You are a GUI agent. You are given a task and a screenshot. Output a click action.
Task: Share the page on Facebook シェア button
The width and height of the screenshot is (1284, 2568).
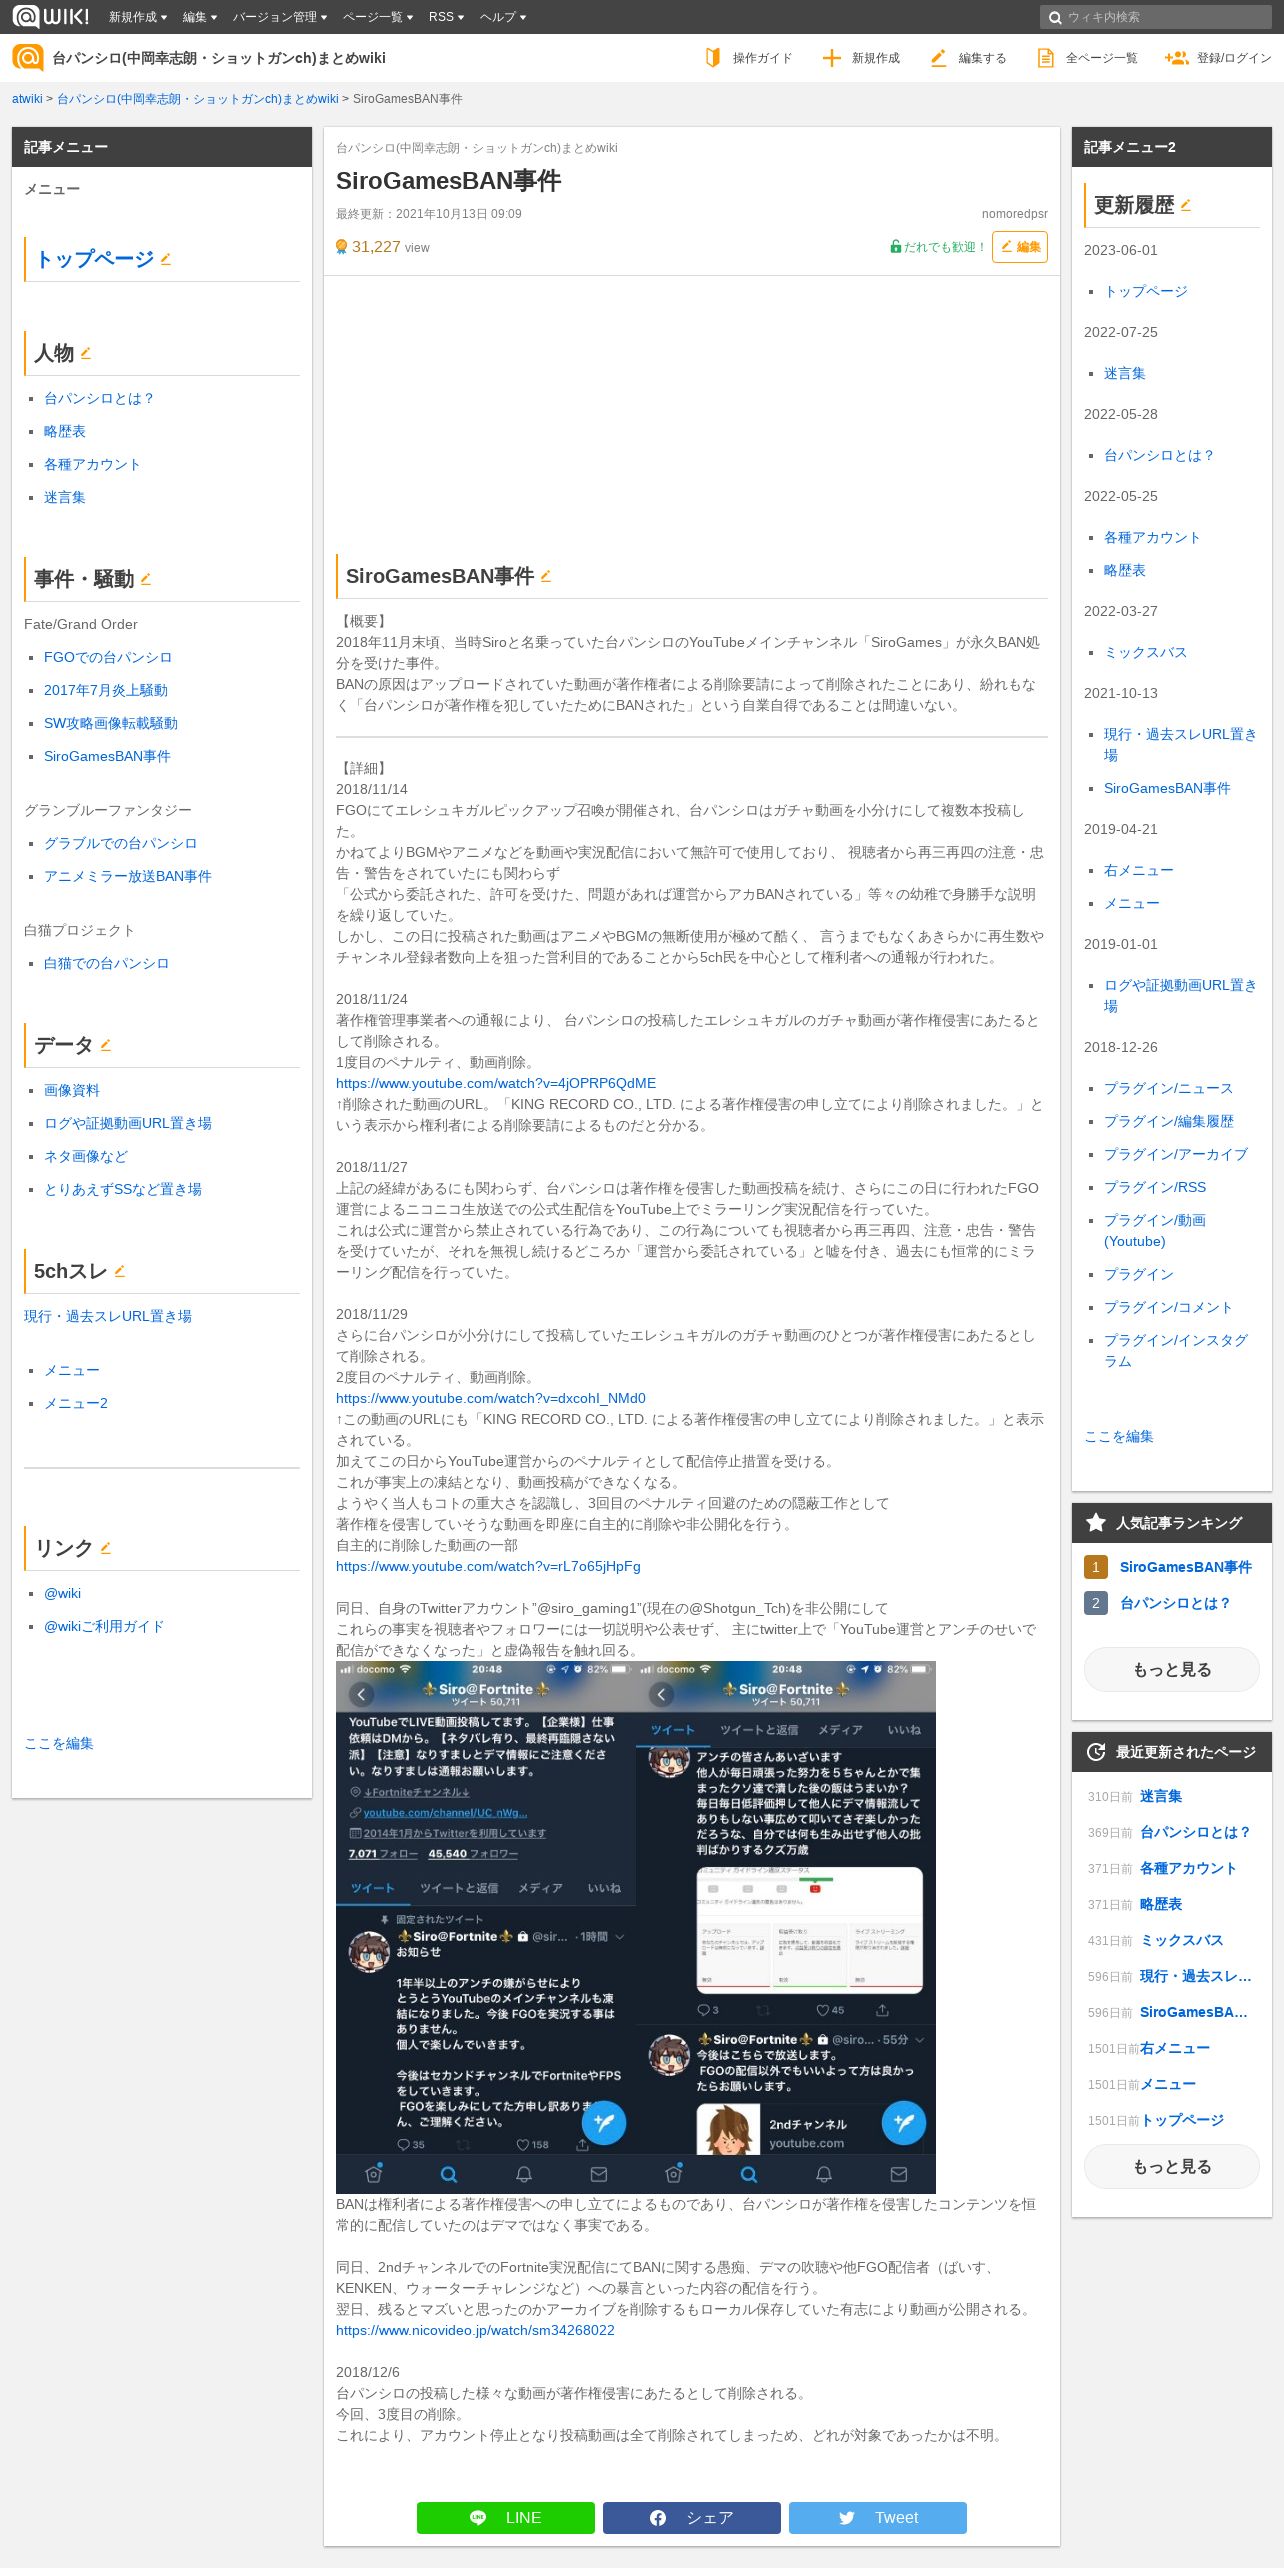point(692,2517)
